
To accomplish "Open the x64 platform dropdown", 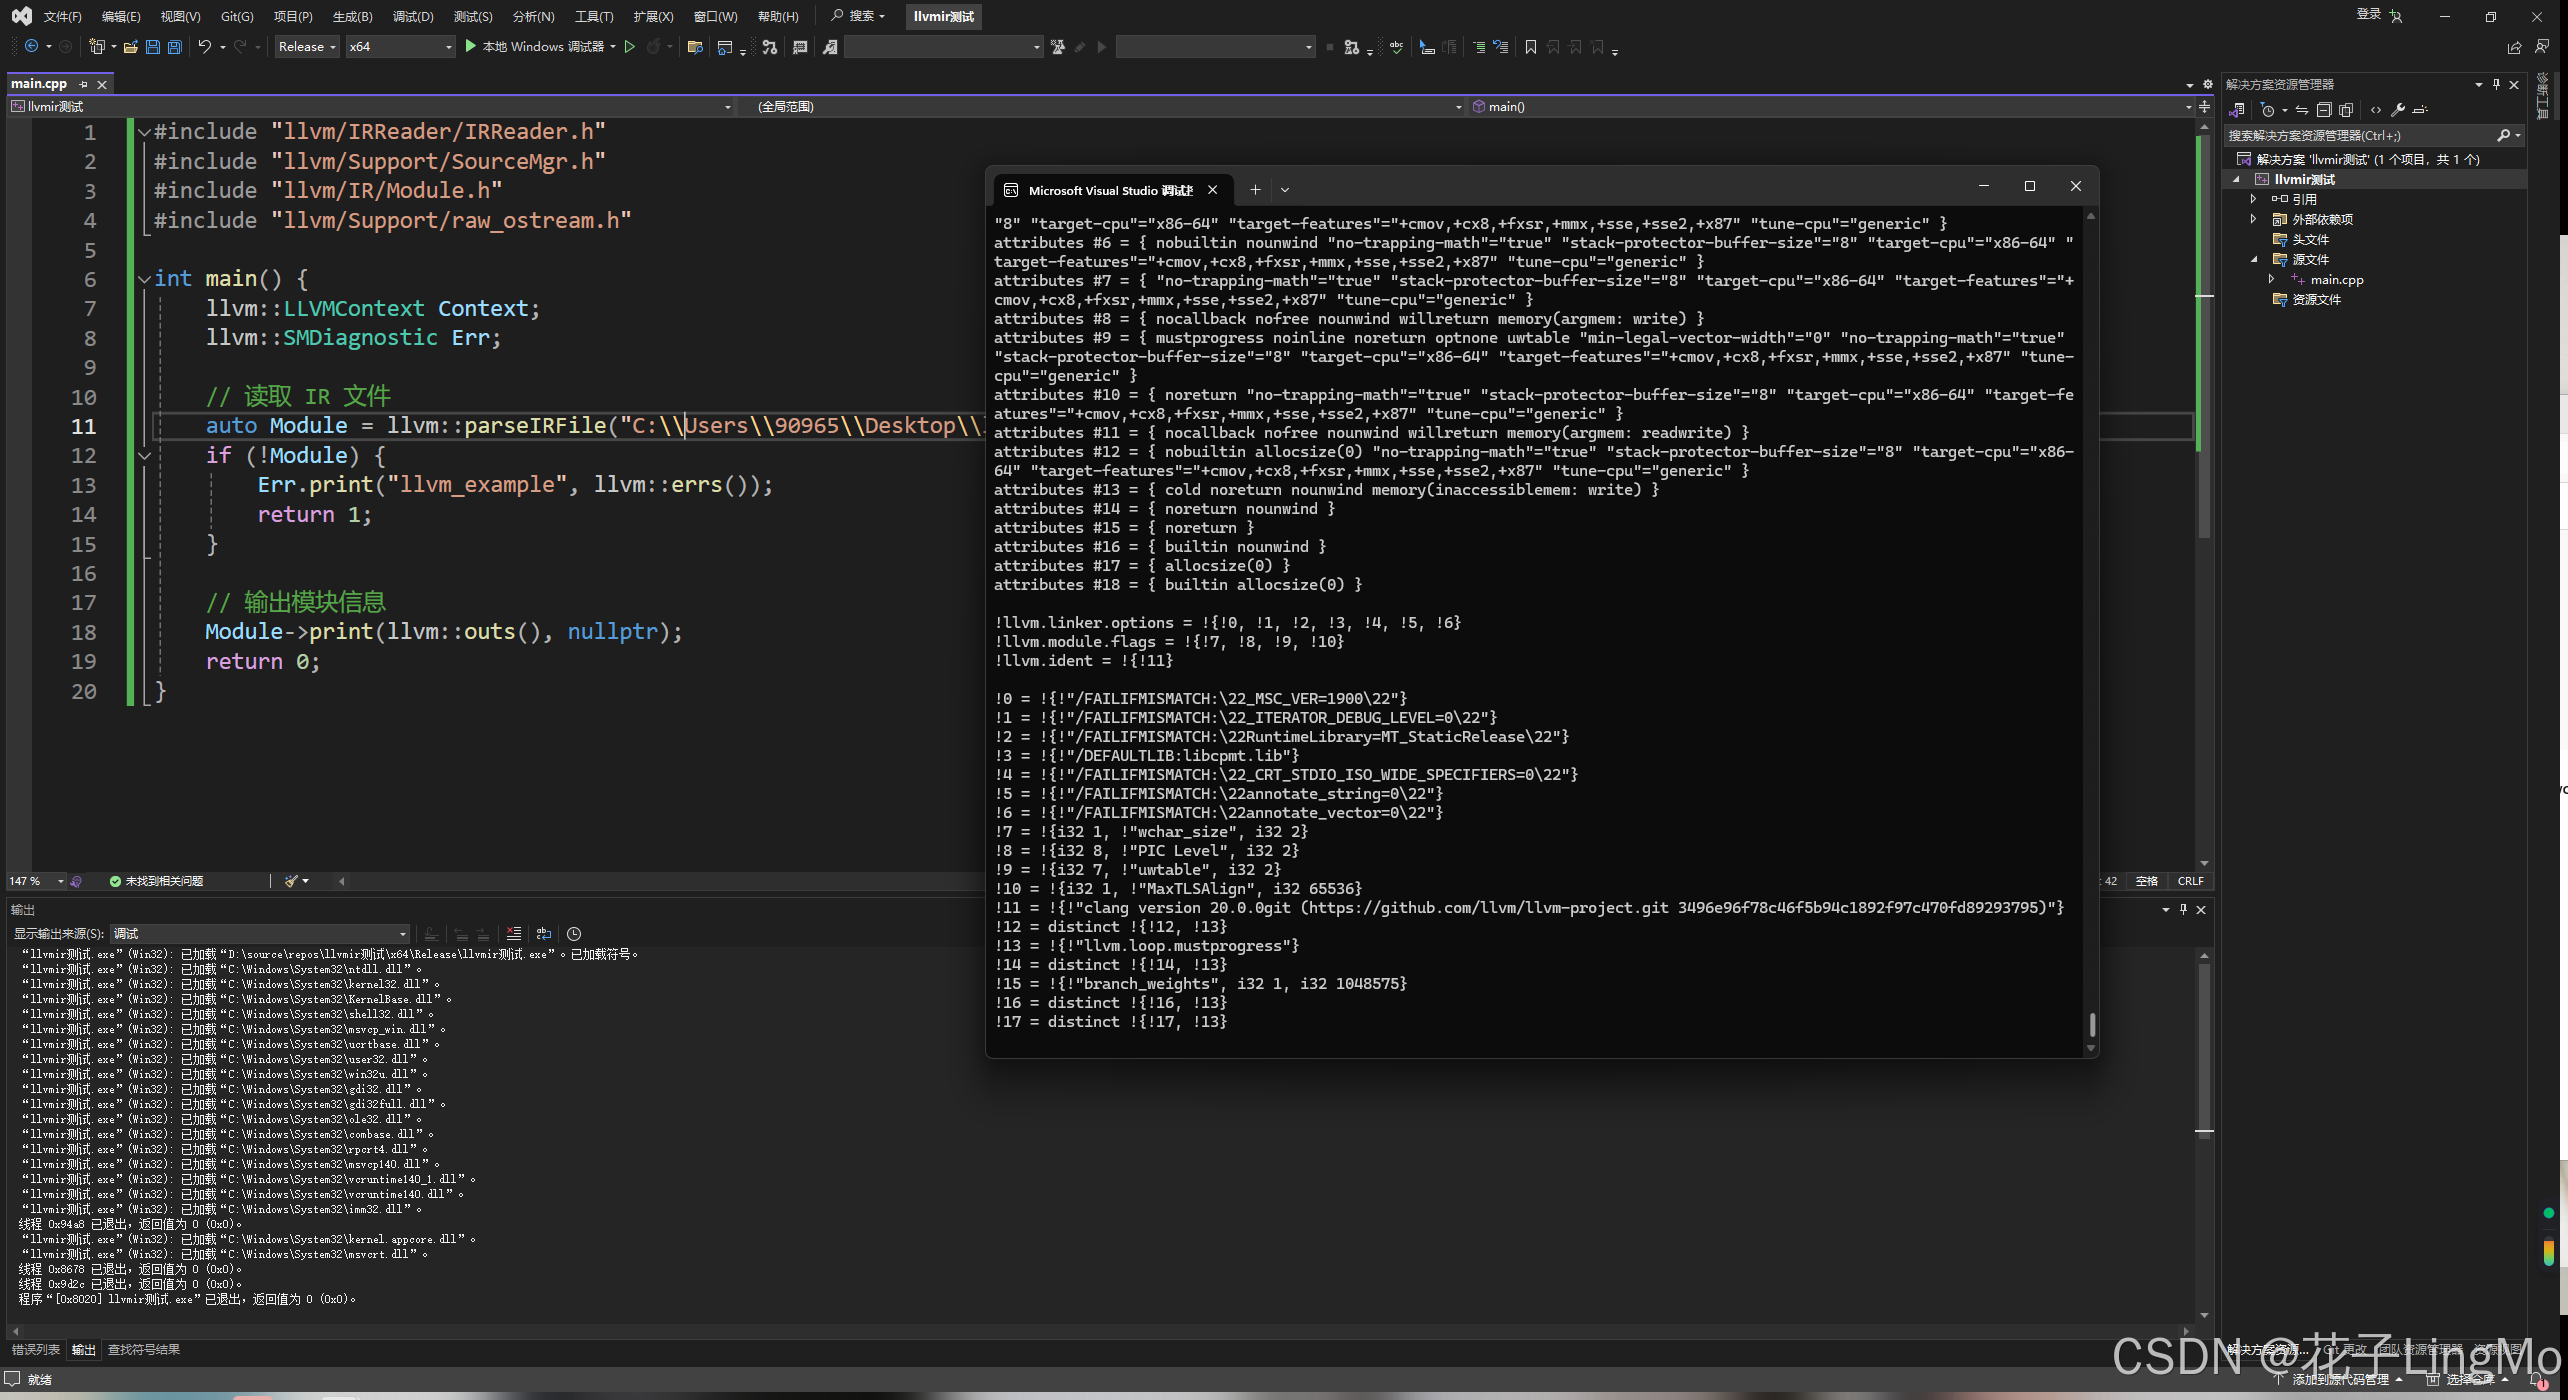I will [400, 47].
